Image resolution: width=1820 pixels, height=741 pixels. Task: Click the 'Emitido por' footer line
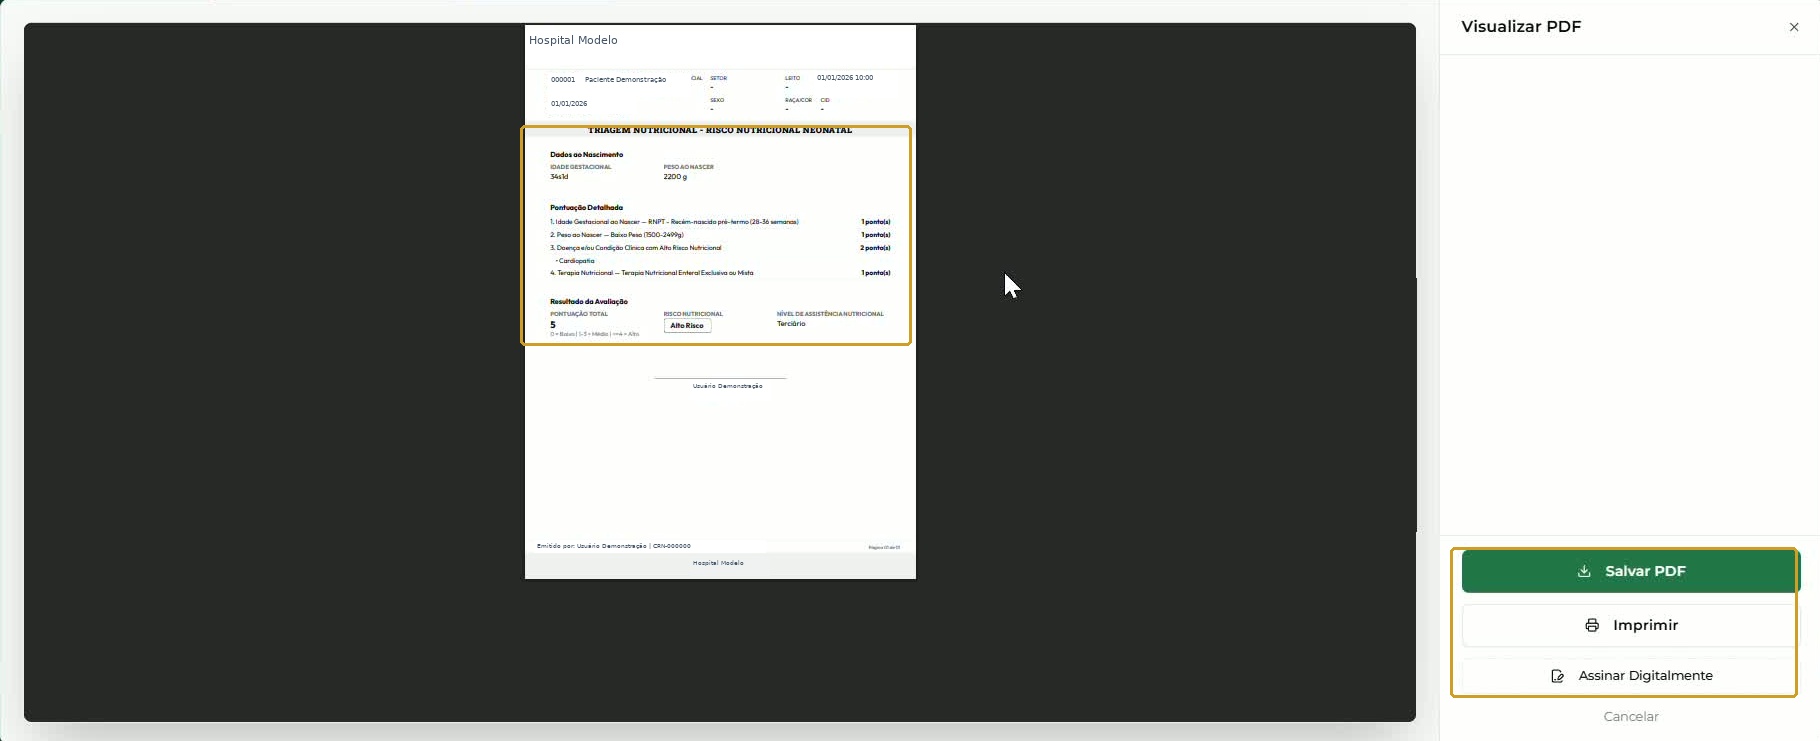click(x=614, y=546)
